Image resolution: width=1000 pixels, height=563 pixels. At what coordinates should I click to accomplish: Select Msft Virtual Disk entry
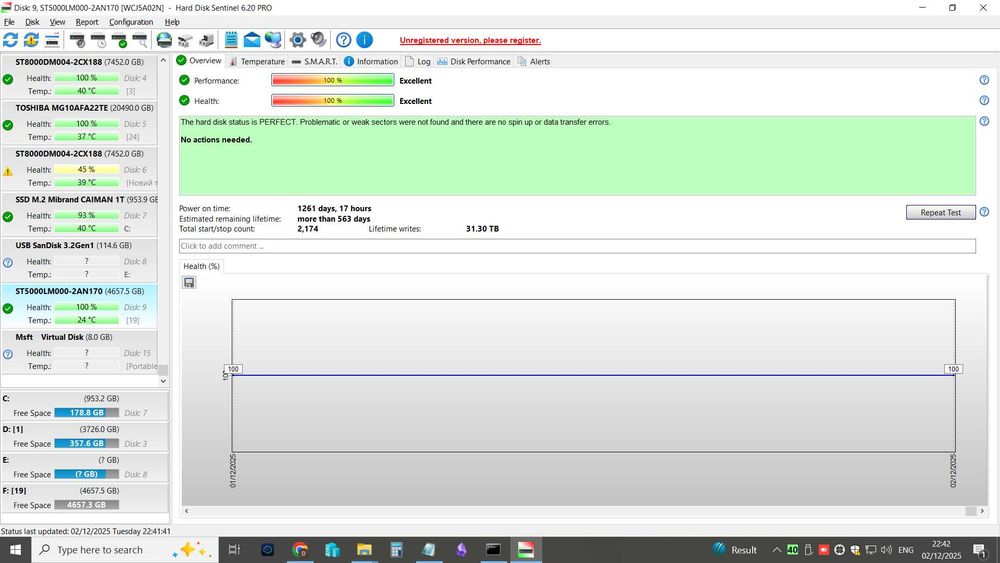[79, 352]
